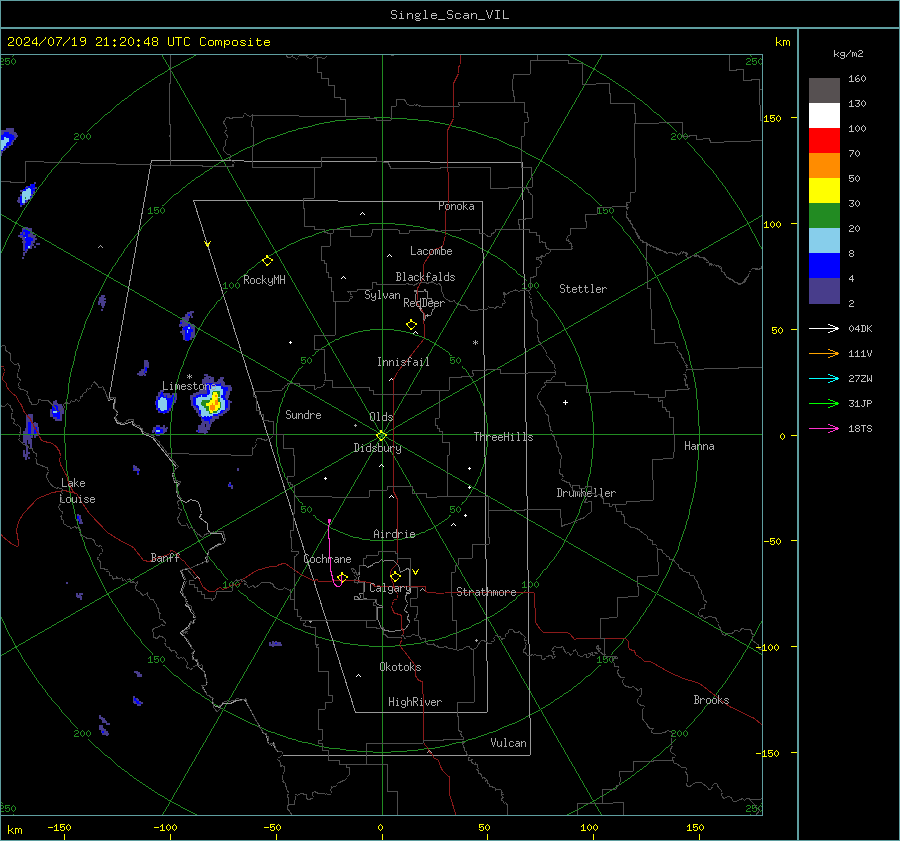Click the magenta 18TS arrow icon
The height and width of the screenshot is (841, 900).
click(x=824, y=429)
